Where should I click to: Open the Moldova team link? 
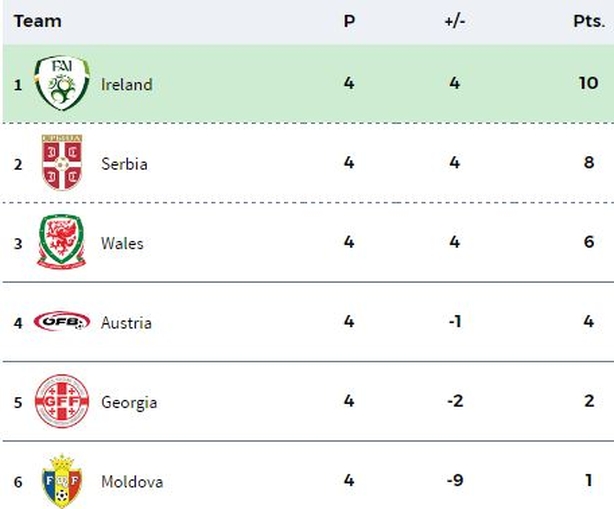pyautogui.click(x=132, y=482)
